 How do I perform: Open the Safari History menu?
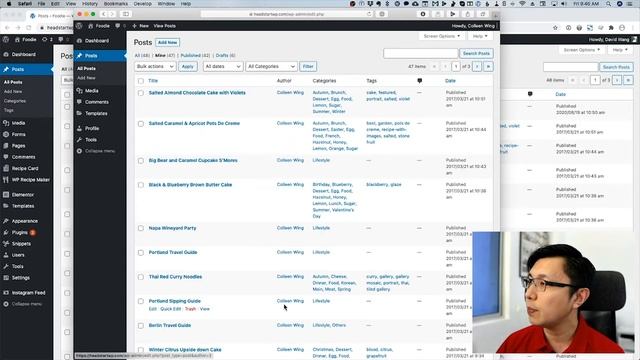pyautogui.click(x=89, y=4)
